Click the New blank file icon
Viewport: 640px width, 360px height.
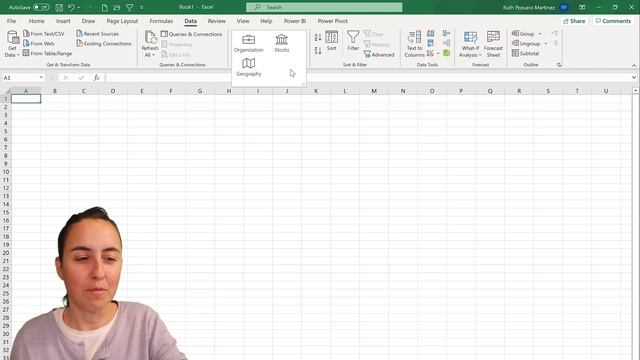click(104, 7)
